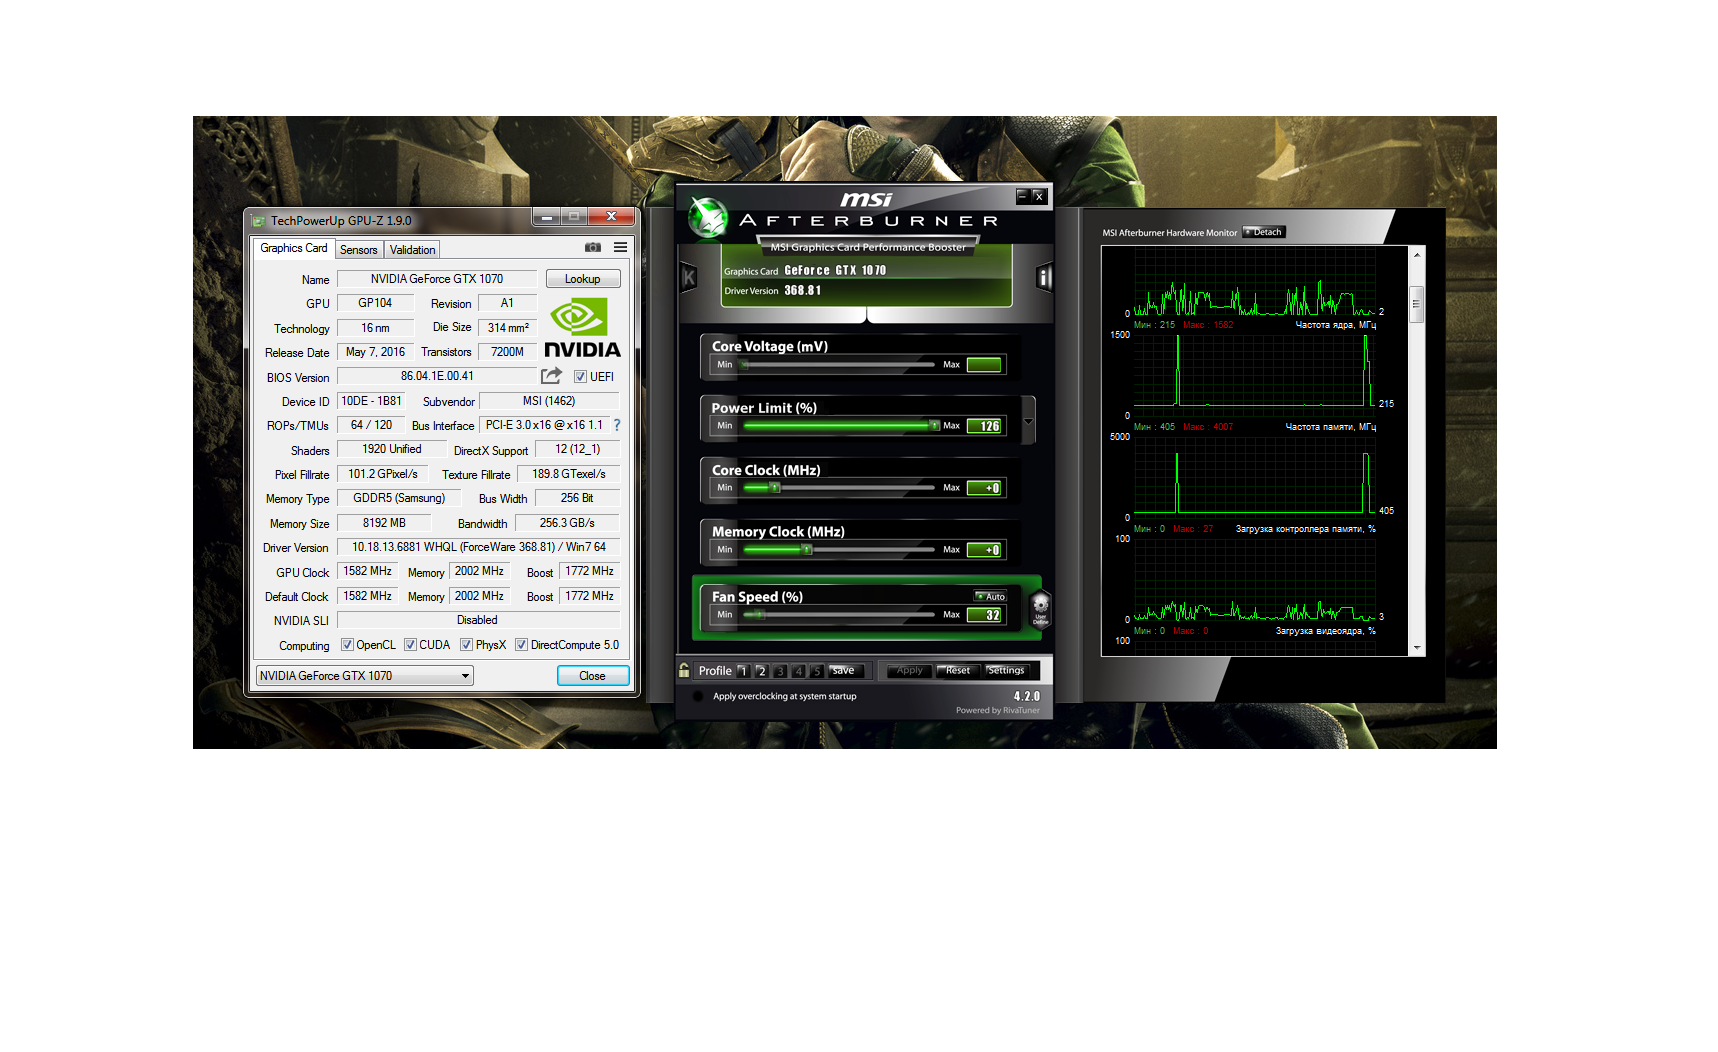Select Afterburner profile slot 2
The height and width of the screenshot is (1052, 1718).
coord(761,671)
